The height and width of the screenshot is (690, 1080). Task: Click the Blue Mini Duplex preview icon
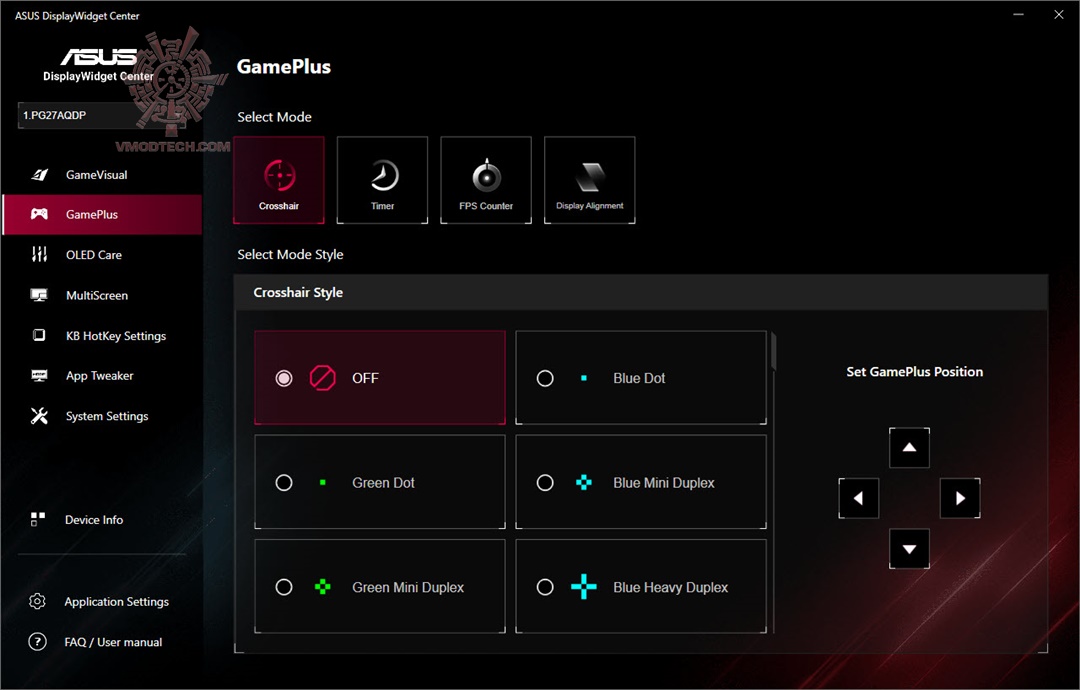[x=584, y=483]
